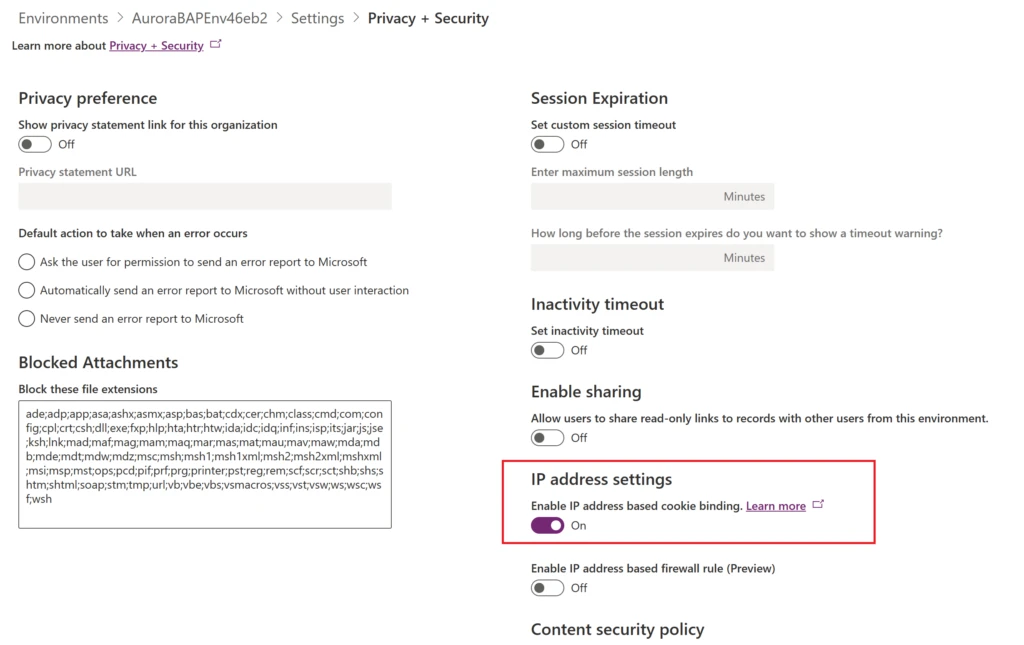The image size is (1024, 645).
Task: Open Privacy + Security learn more link
Action: tap(156, 46)
